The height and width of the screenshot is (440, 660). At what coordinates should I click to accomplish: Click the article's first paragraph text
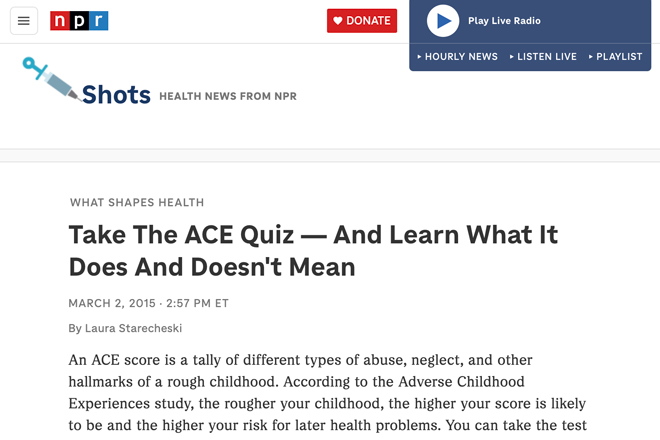pos(327,392)
